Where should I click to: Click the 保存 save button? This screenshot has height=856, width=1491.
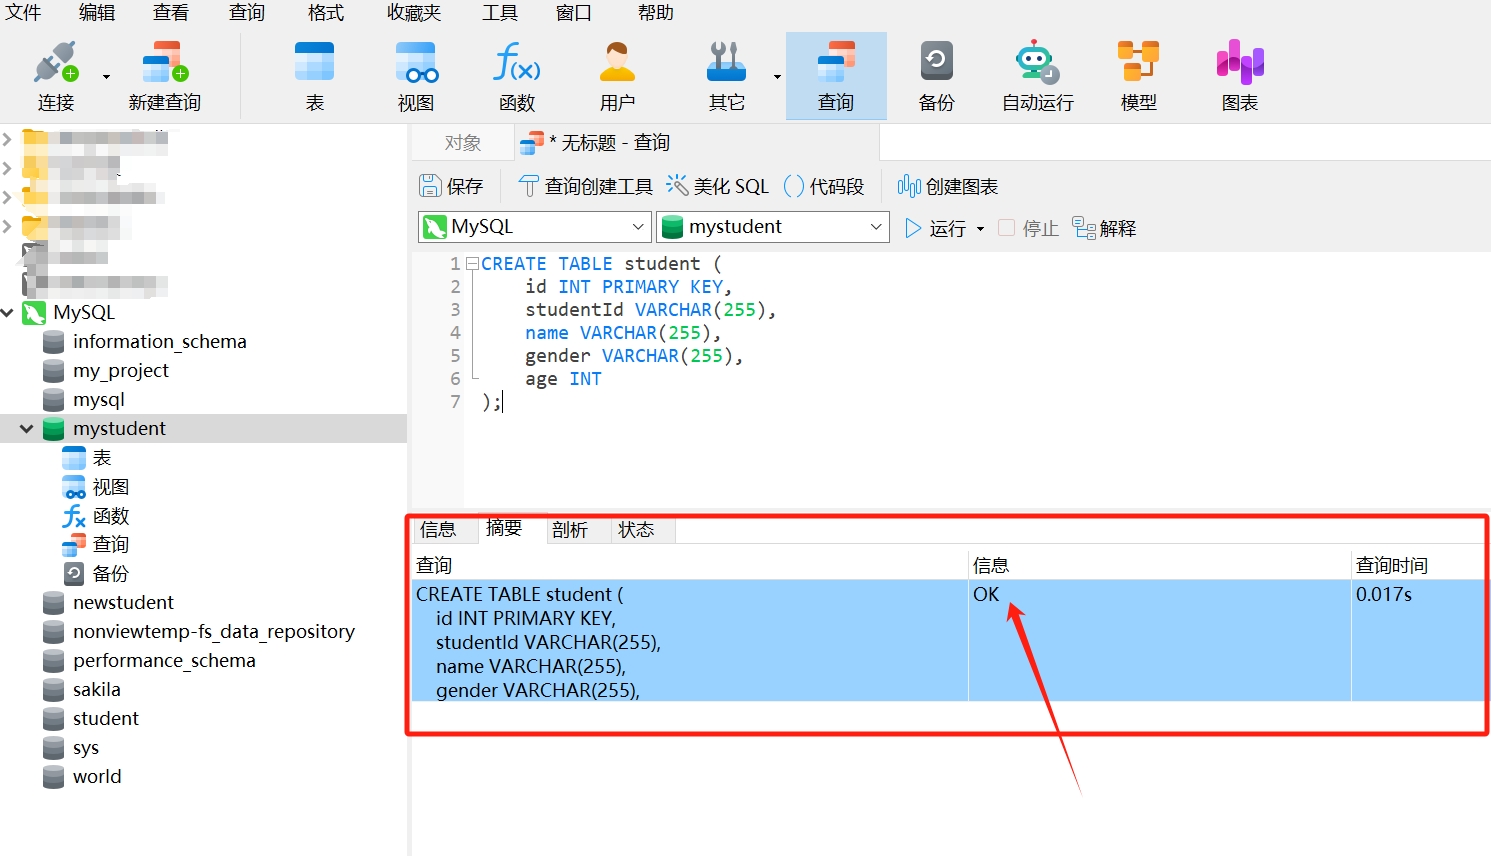451,186
